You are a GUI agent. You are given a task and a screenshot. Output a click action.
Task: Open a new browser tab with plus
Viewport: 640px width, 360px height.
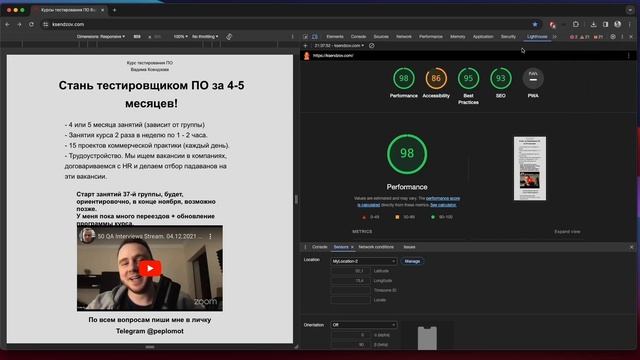coord(114,10)
